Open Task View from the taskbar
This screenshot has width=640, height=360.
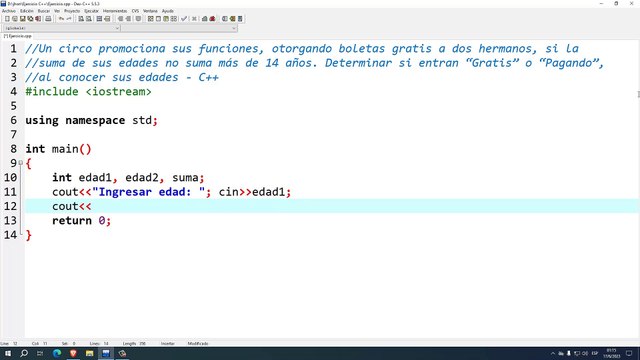coord(40,353)
